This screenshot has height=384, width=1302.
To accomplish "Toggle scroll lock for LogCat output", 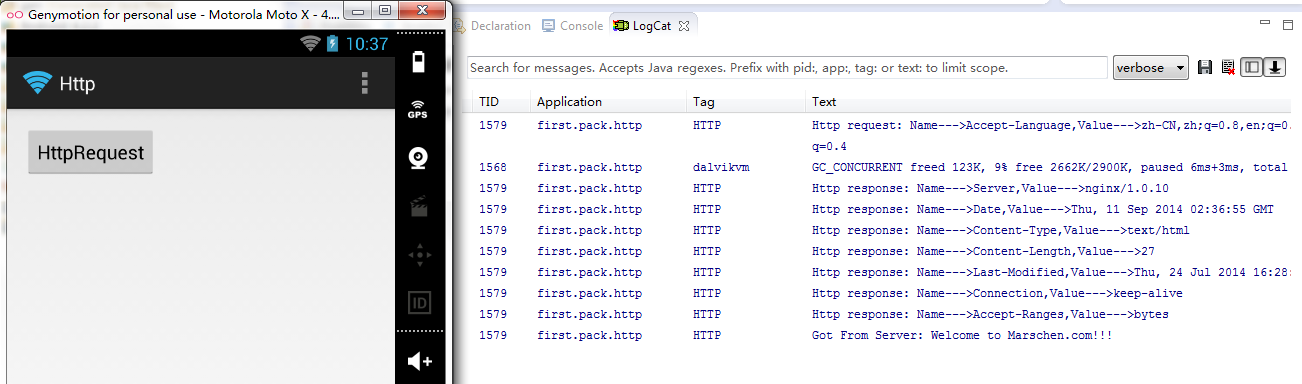I will (1275, 67).
